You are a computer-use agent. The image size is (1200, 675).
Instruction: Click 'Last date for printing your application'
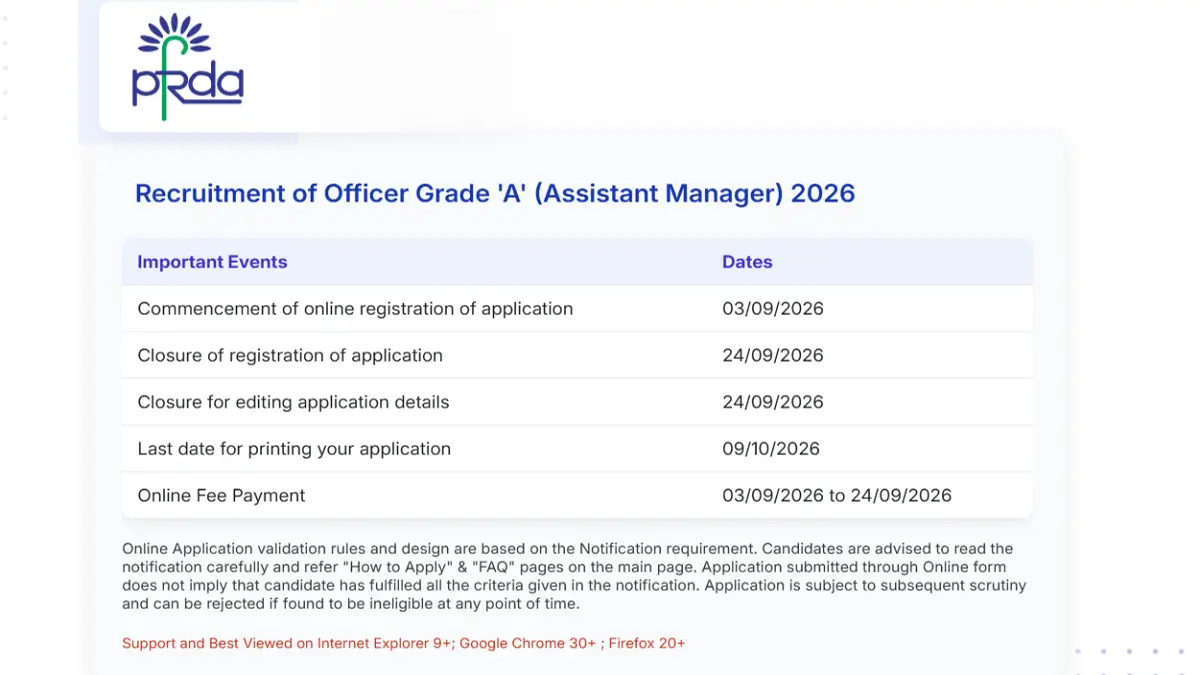pyautogui.click(x=294, y=449)
